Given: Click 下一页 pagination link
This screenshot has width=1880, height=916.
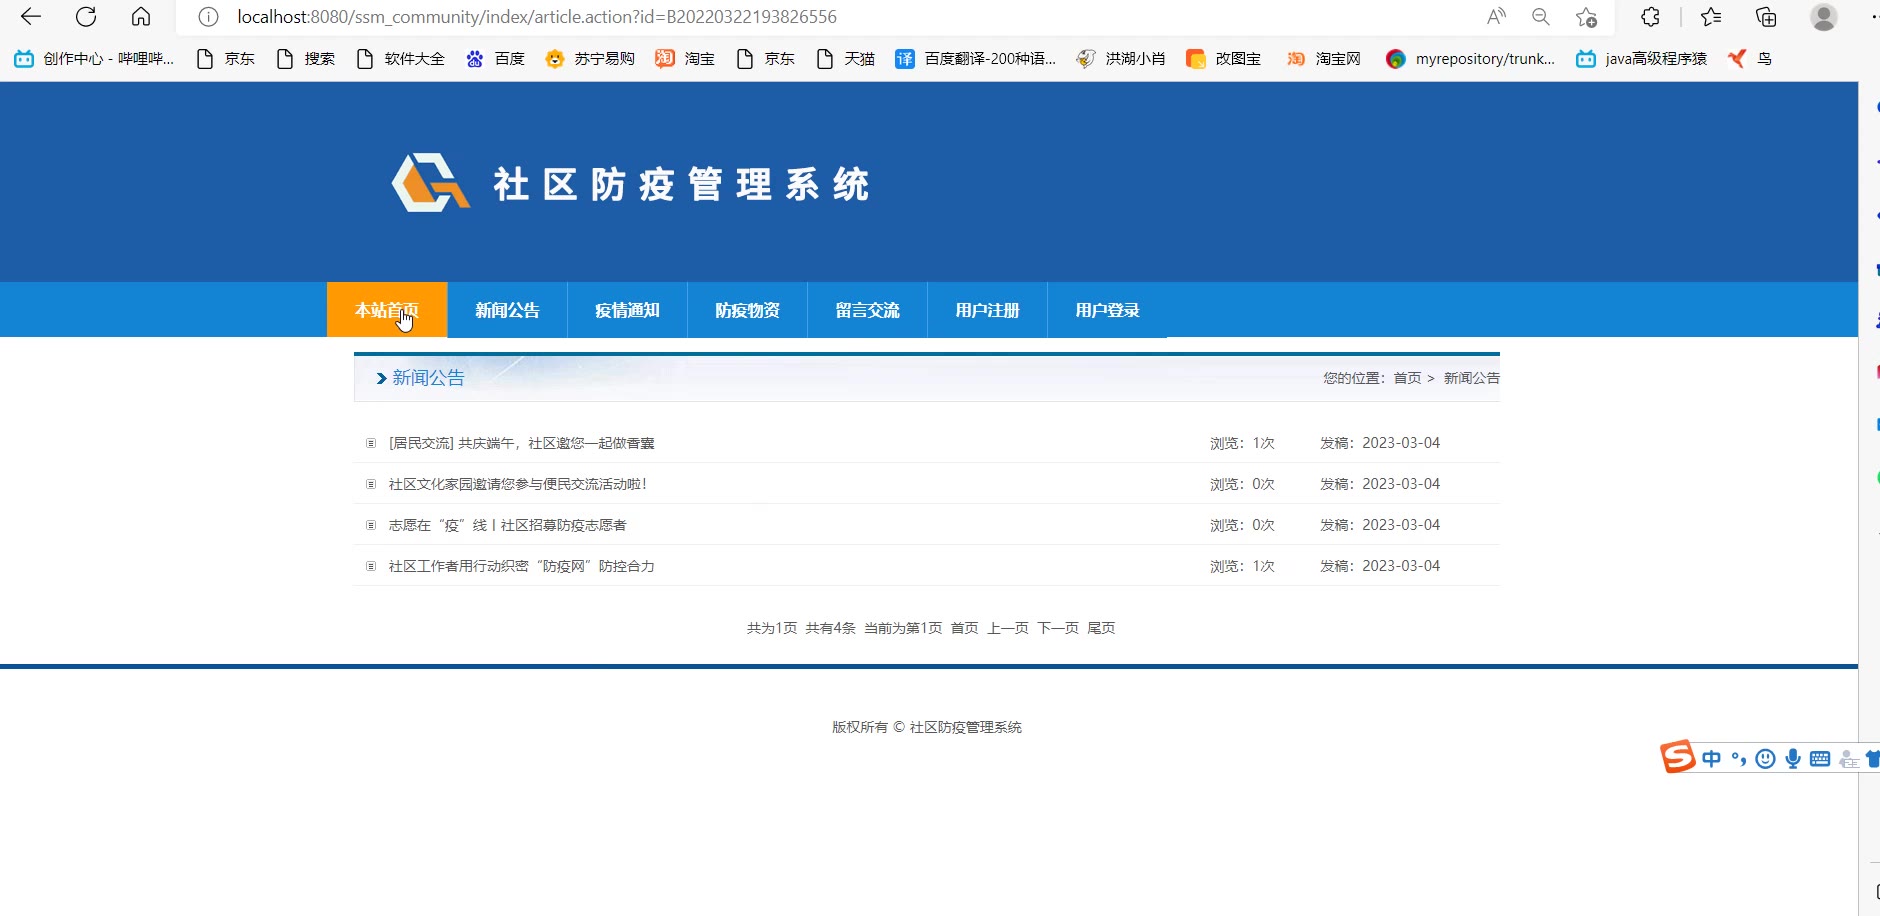Looking at the screenshot, I should [1058, 628].
